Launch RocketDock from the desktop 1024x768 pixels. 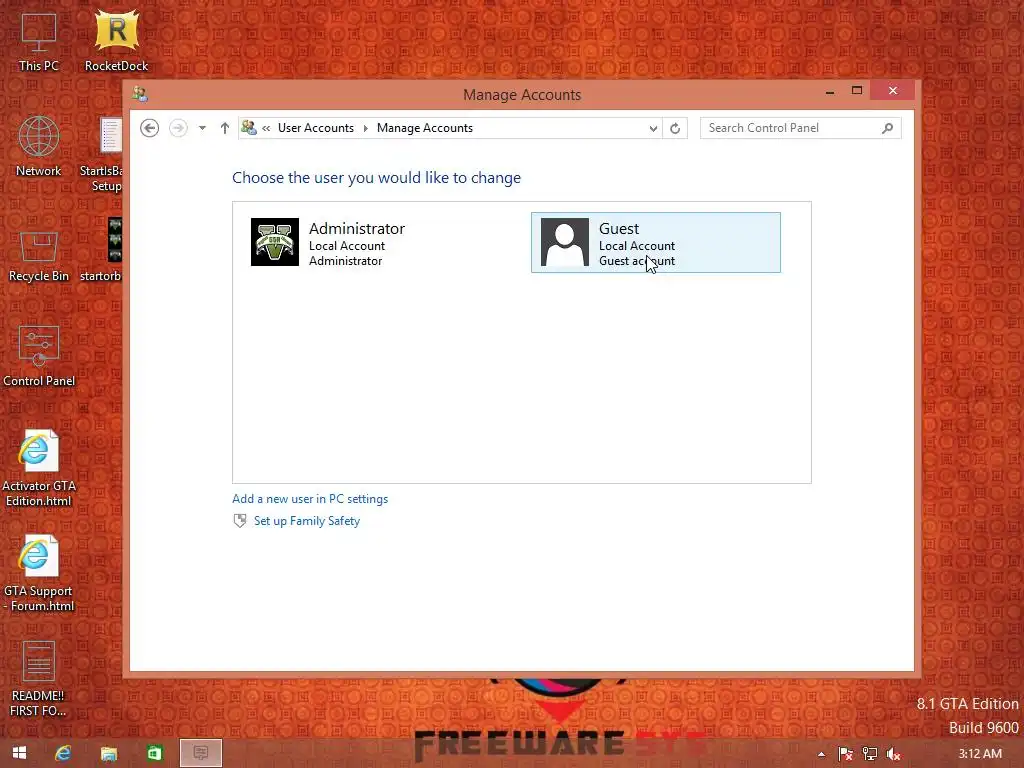116,40
